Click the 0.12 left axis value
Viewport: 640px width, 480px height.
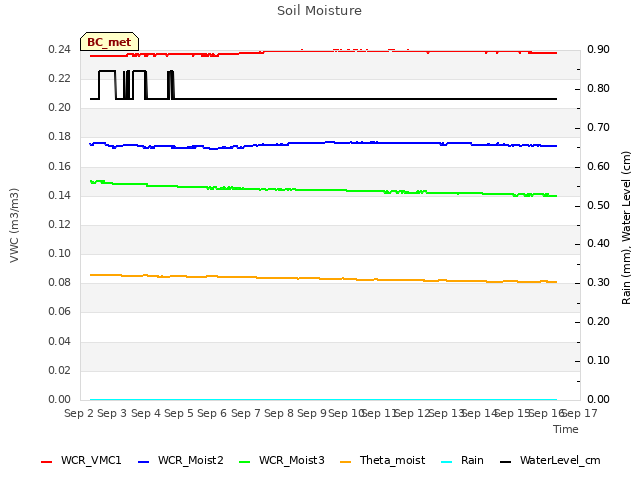coord(60,224)
